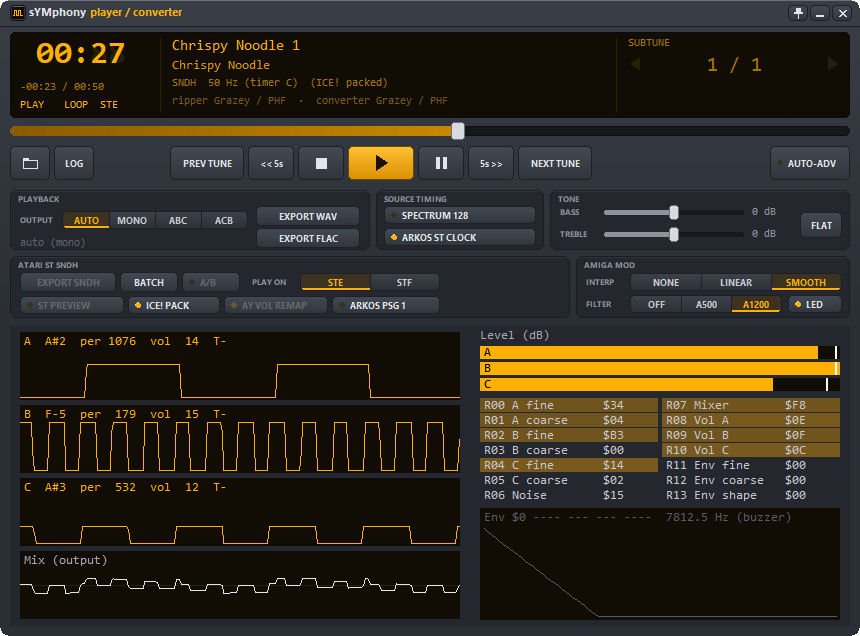The height and width of the screenshot is (636, 860).
Task: Start playback with the orange play button
Action: [x=381, y=163]
